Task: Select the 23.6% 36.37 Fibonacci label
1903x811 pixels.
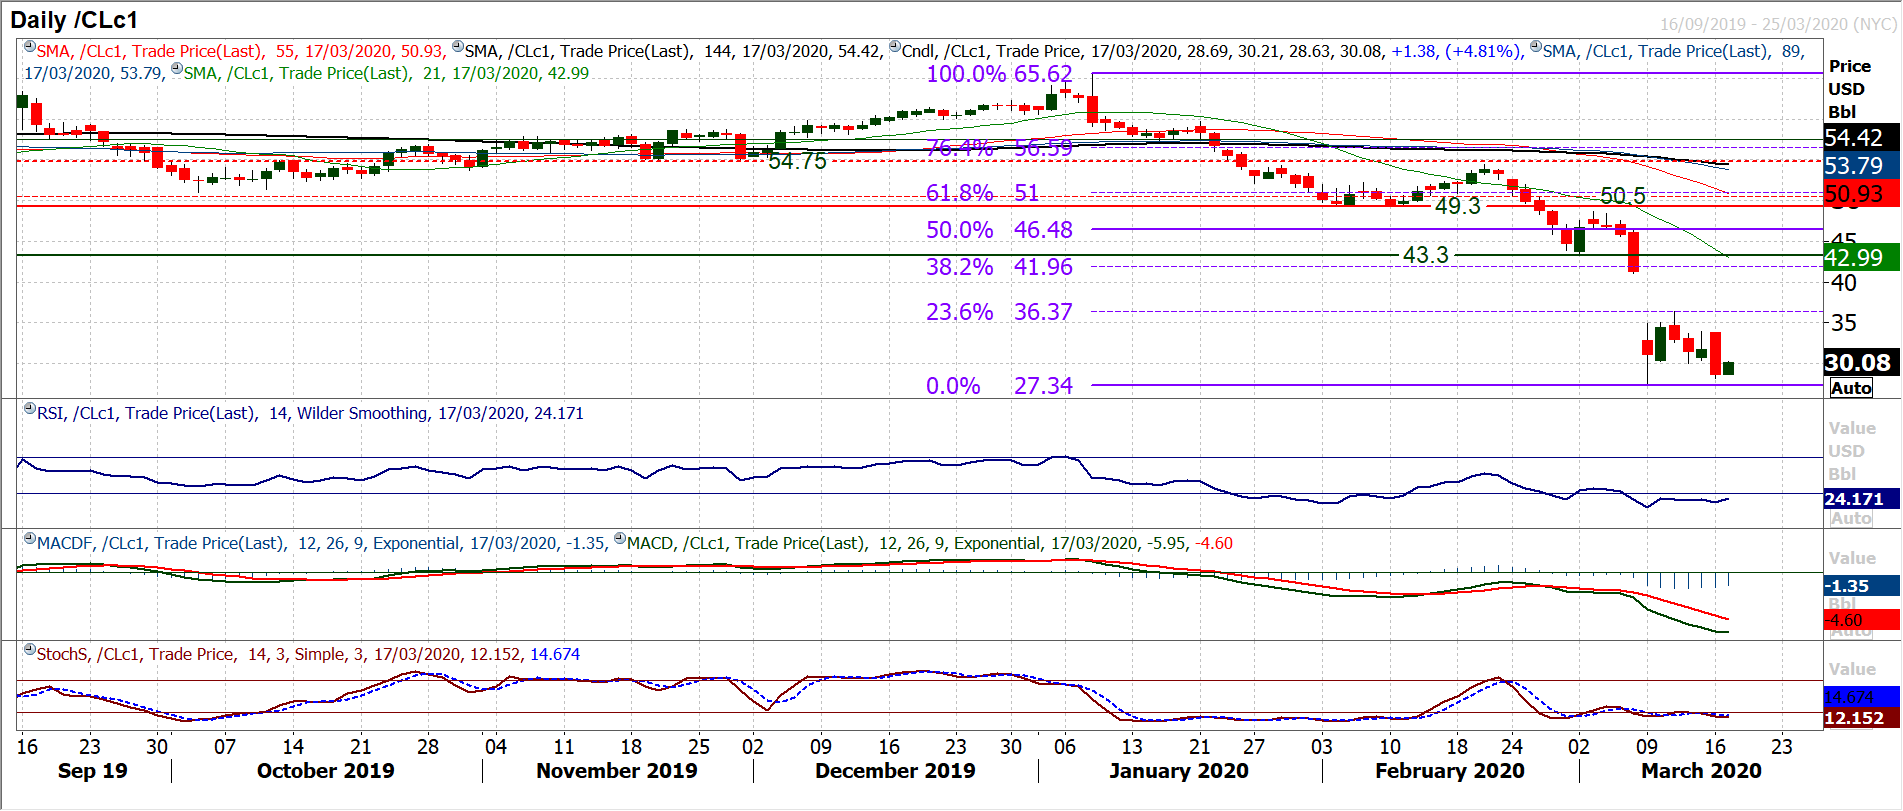Action: click(x=999, y=312)
